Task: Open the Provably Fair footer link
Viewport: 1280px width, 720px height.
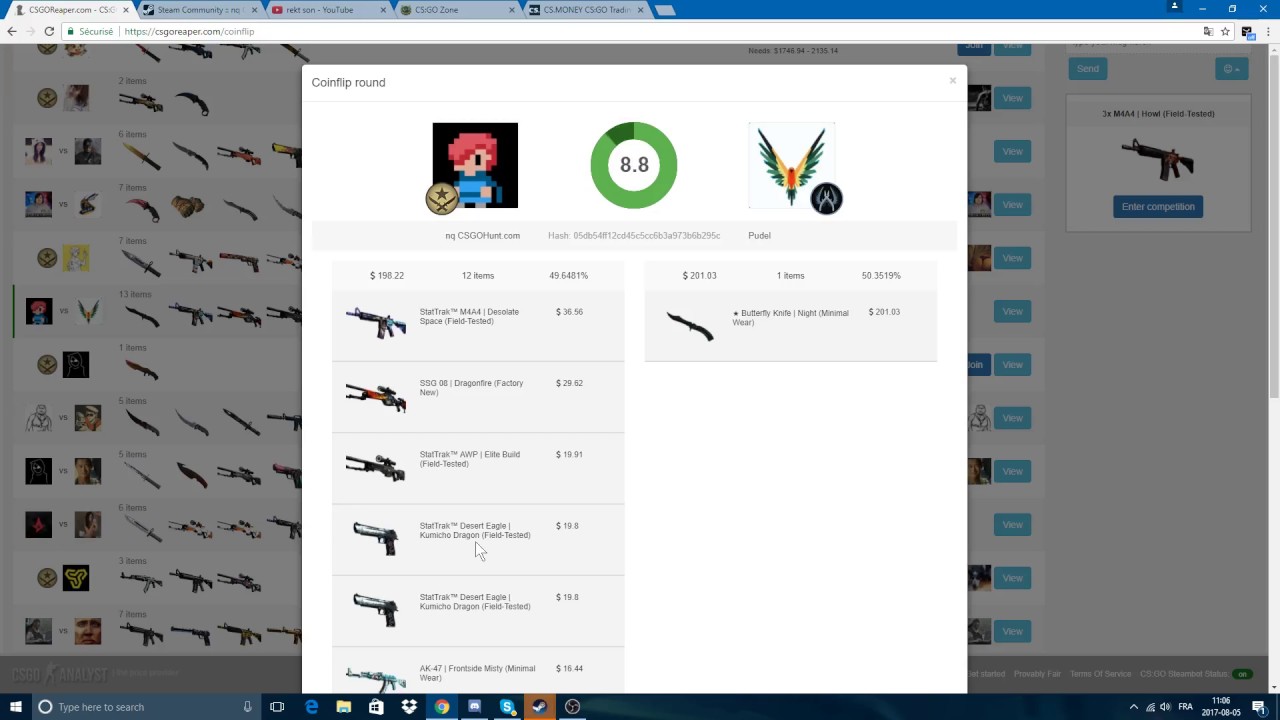Action: pos(1037,674)
